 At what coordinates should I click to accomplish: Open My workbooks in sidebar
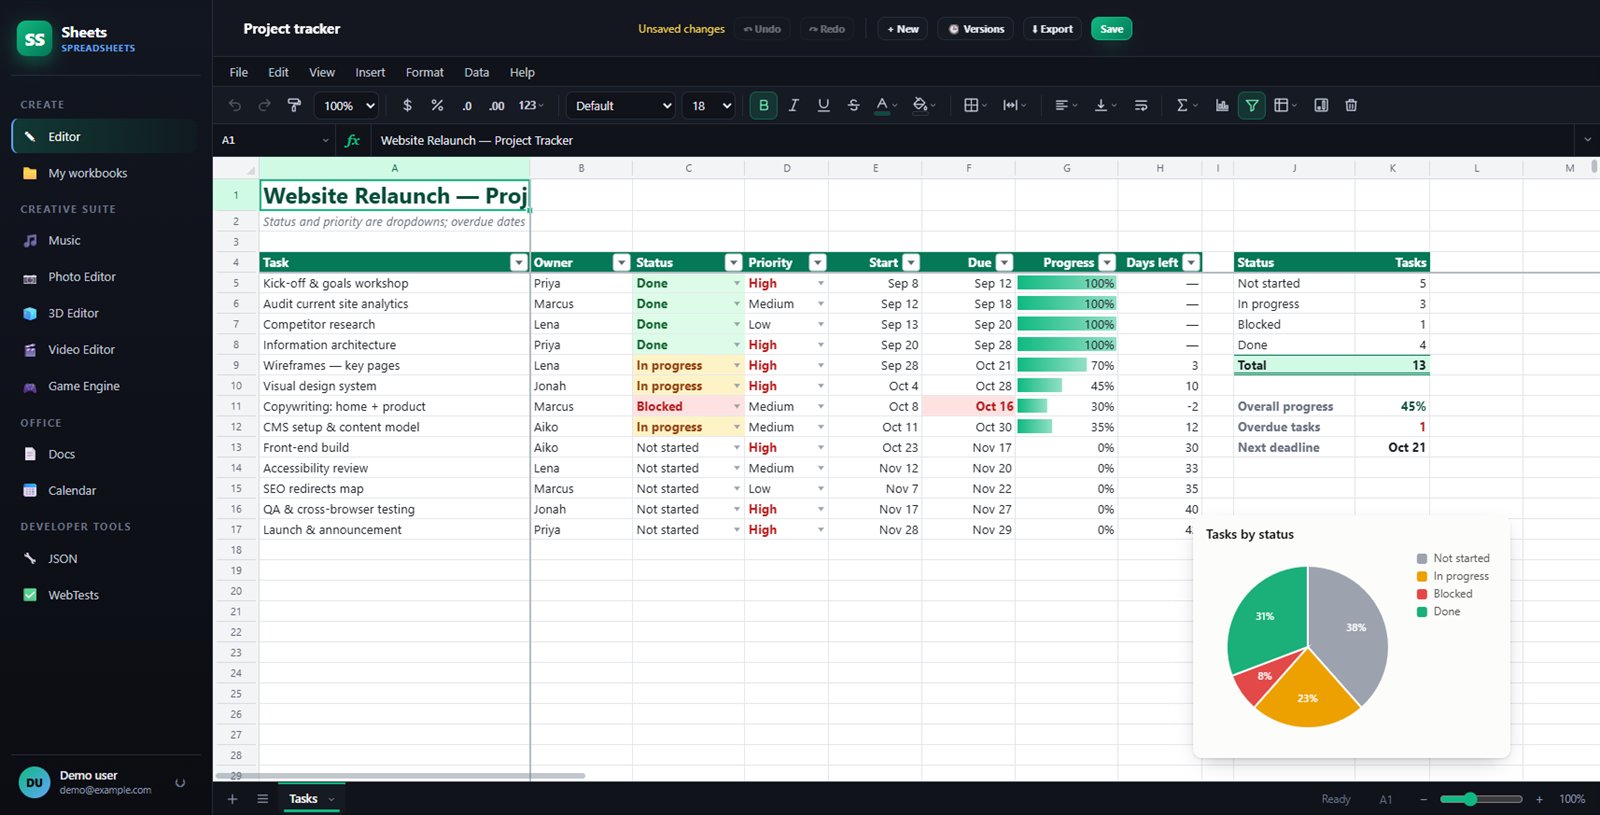pos(105,173)
